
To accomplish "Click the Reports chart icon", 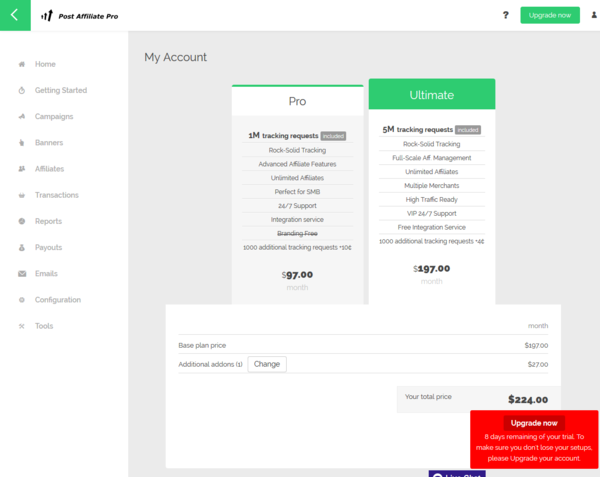I will (x=22, y=221).
